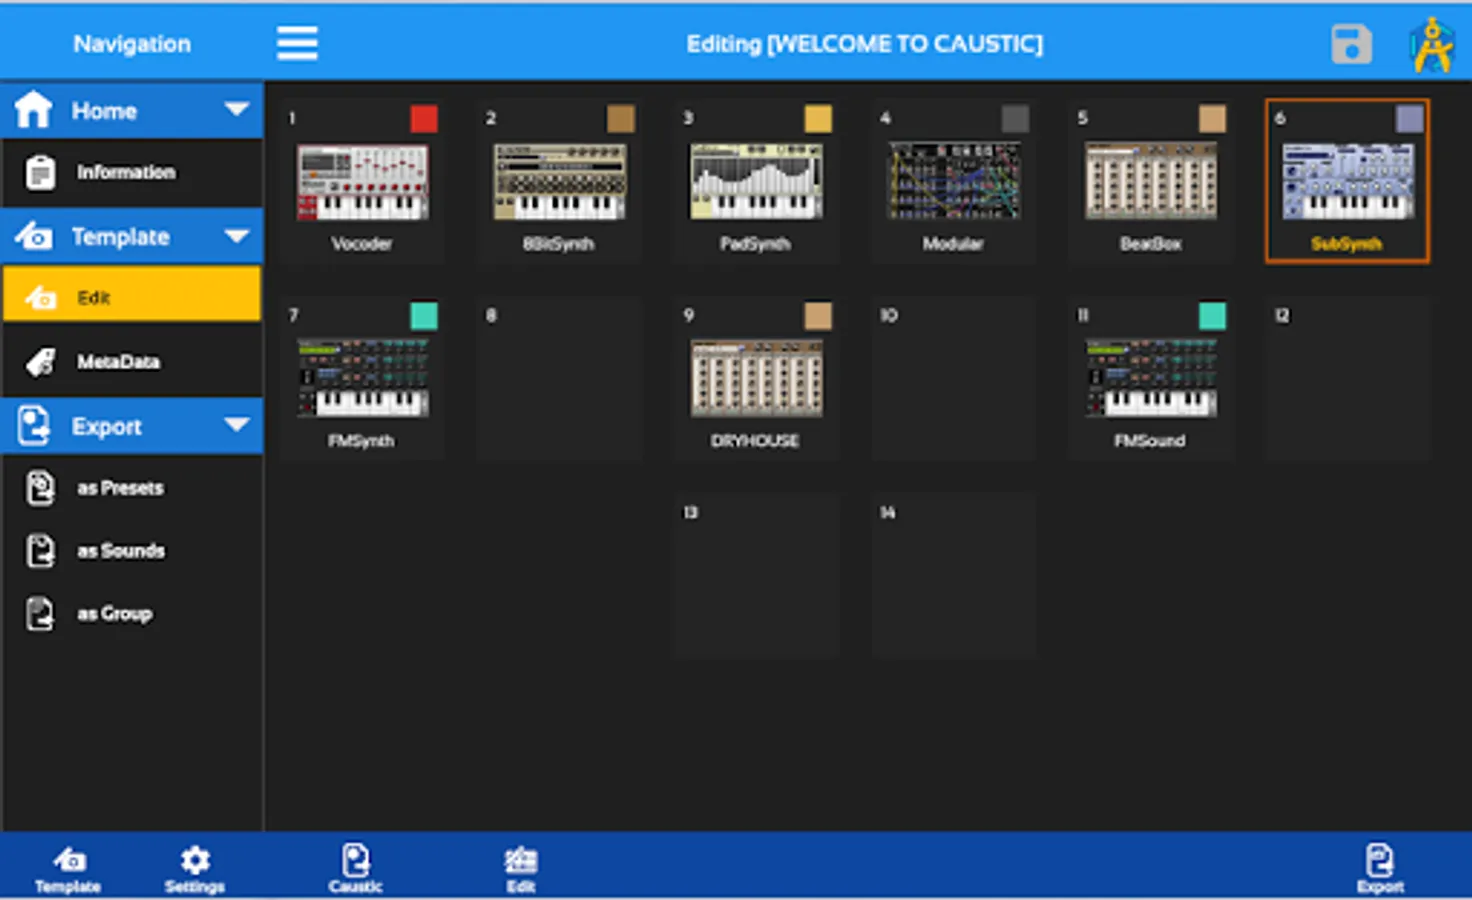
Task: Click the brown color swatch on 8BitSynth
Action: (621, 119)
